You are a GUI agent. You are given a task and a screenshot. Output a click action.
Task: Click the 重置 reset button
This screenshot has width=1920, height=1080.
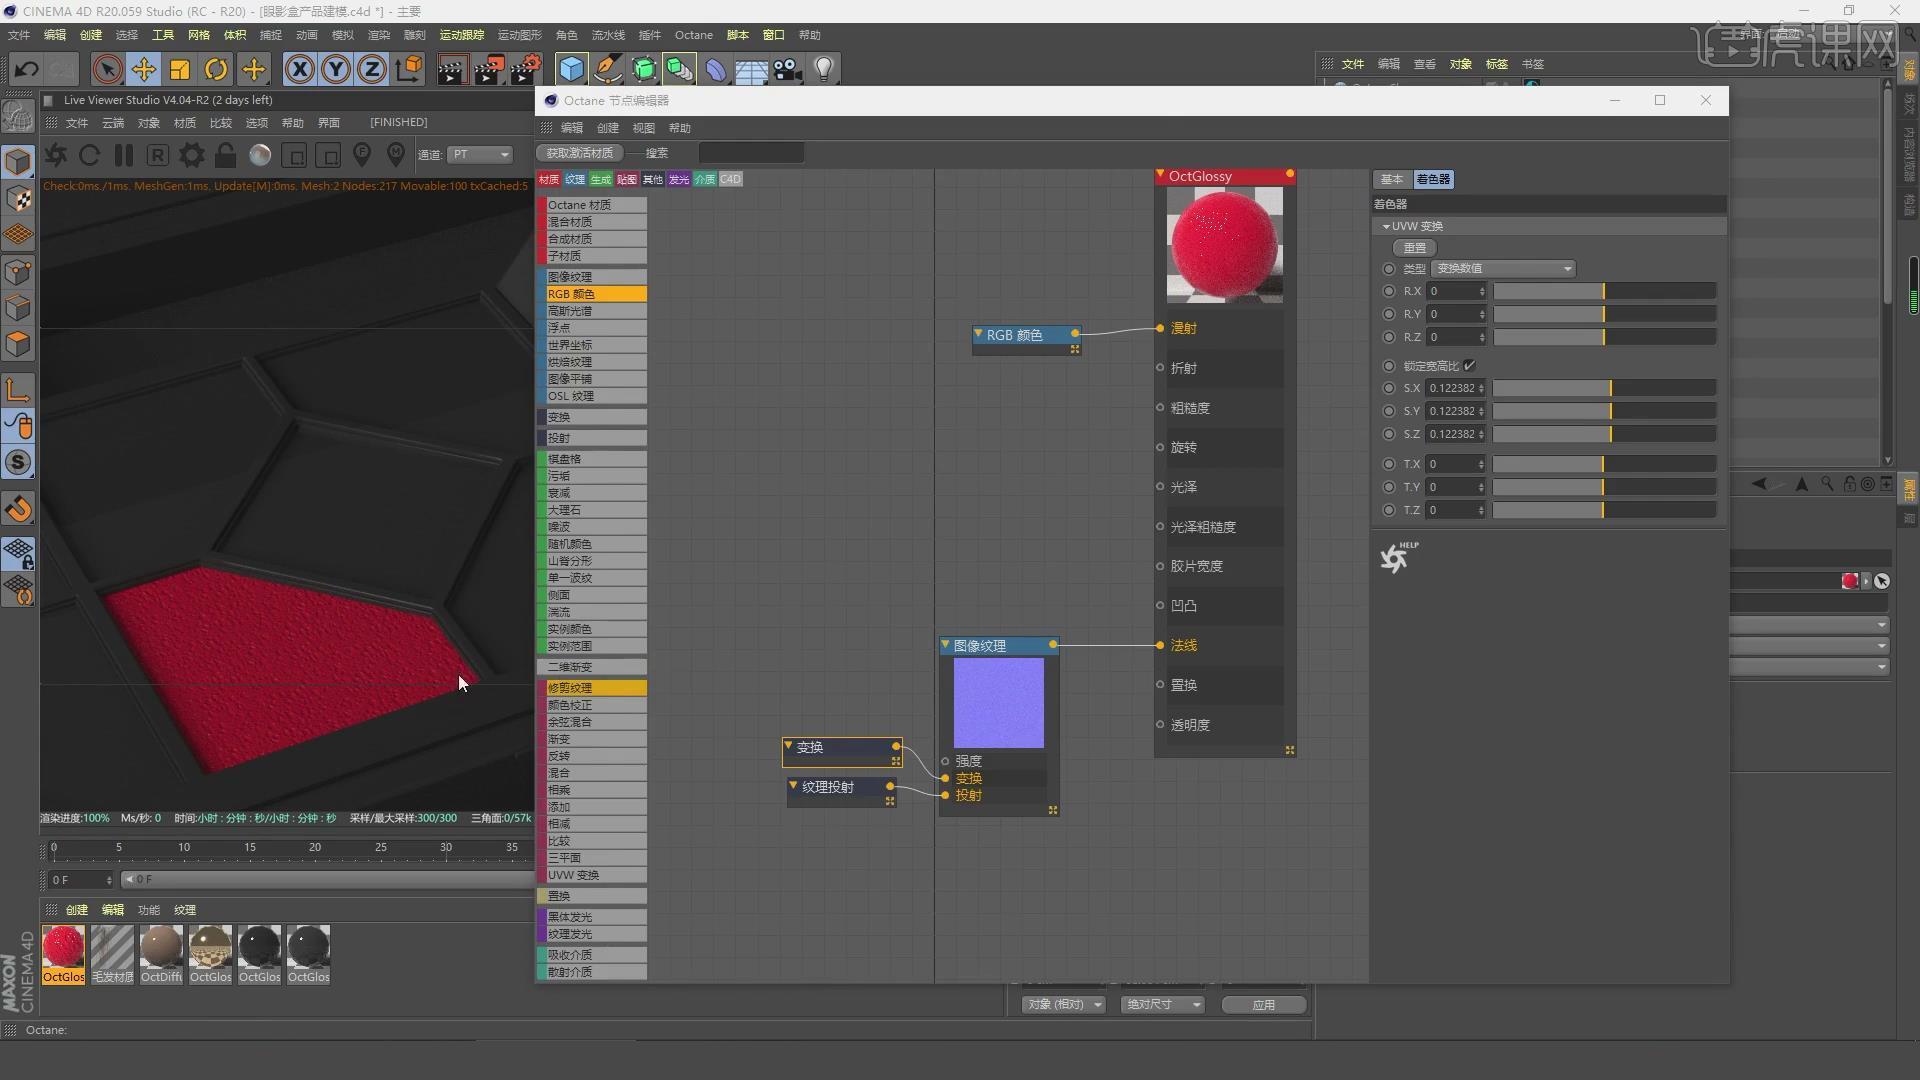(x=1414, y=248)
